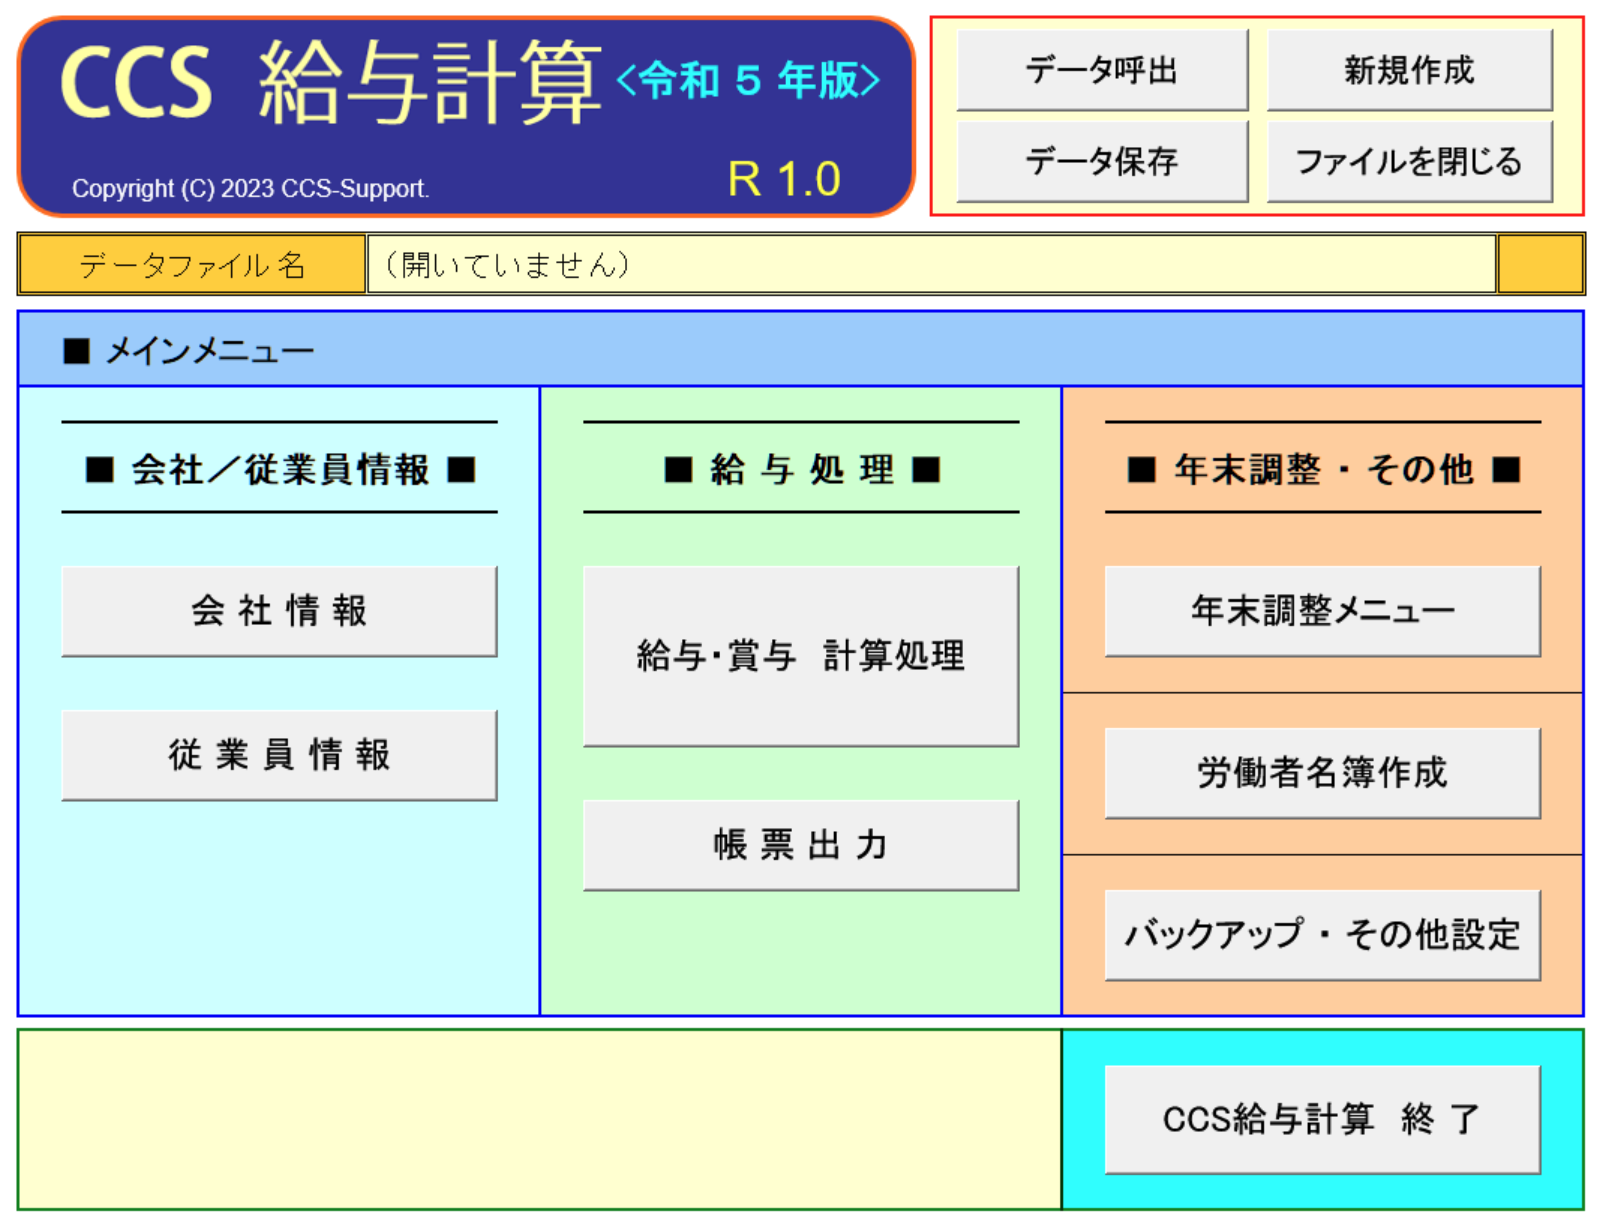Click the 年末調整・その他 section heading
1600x1228 pixels.
[1322, 469]
